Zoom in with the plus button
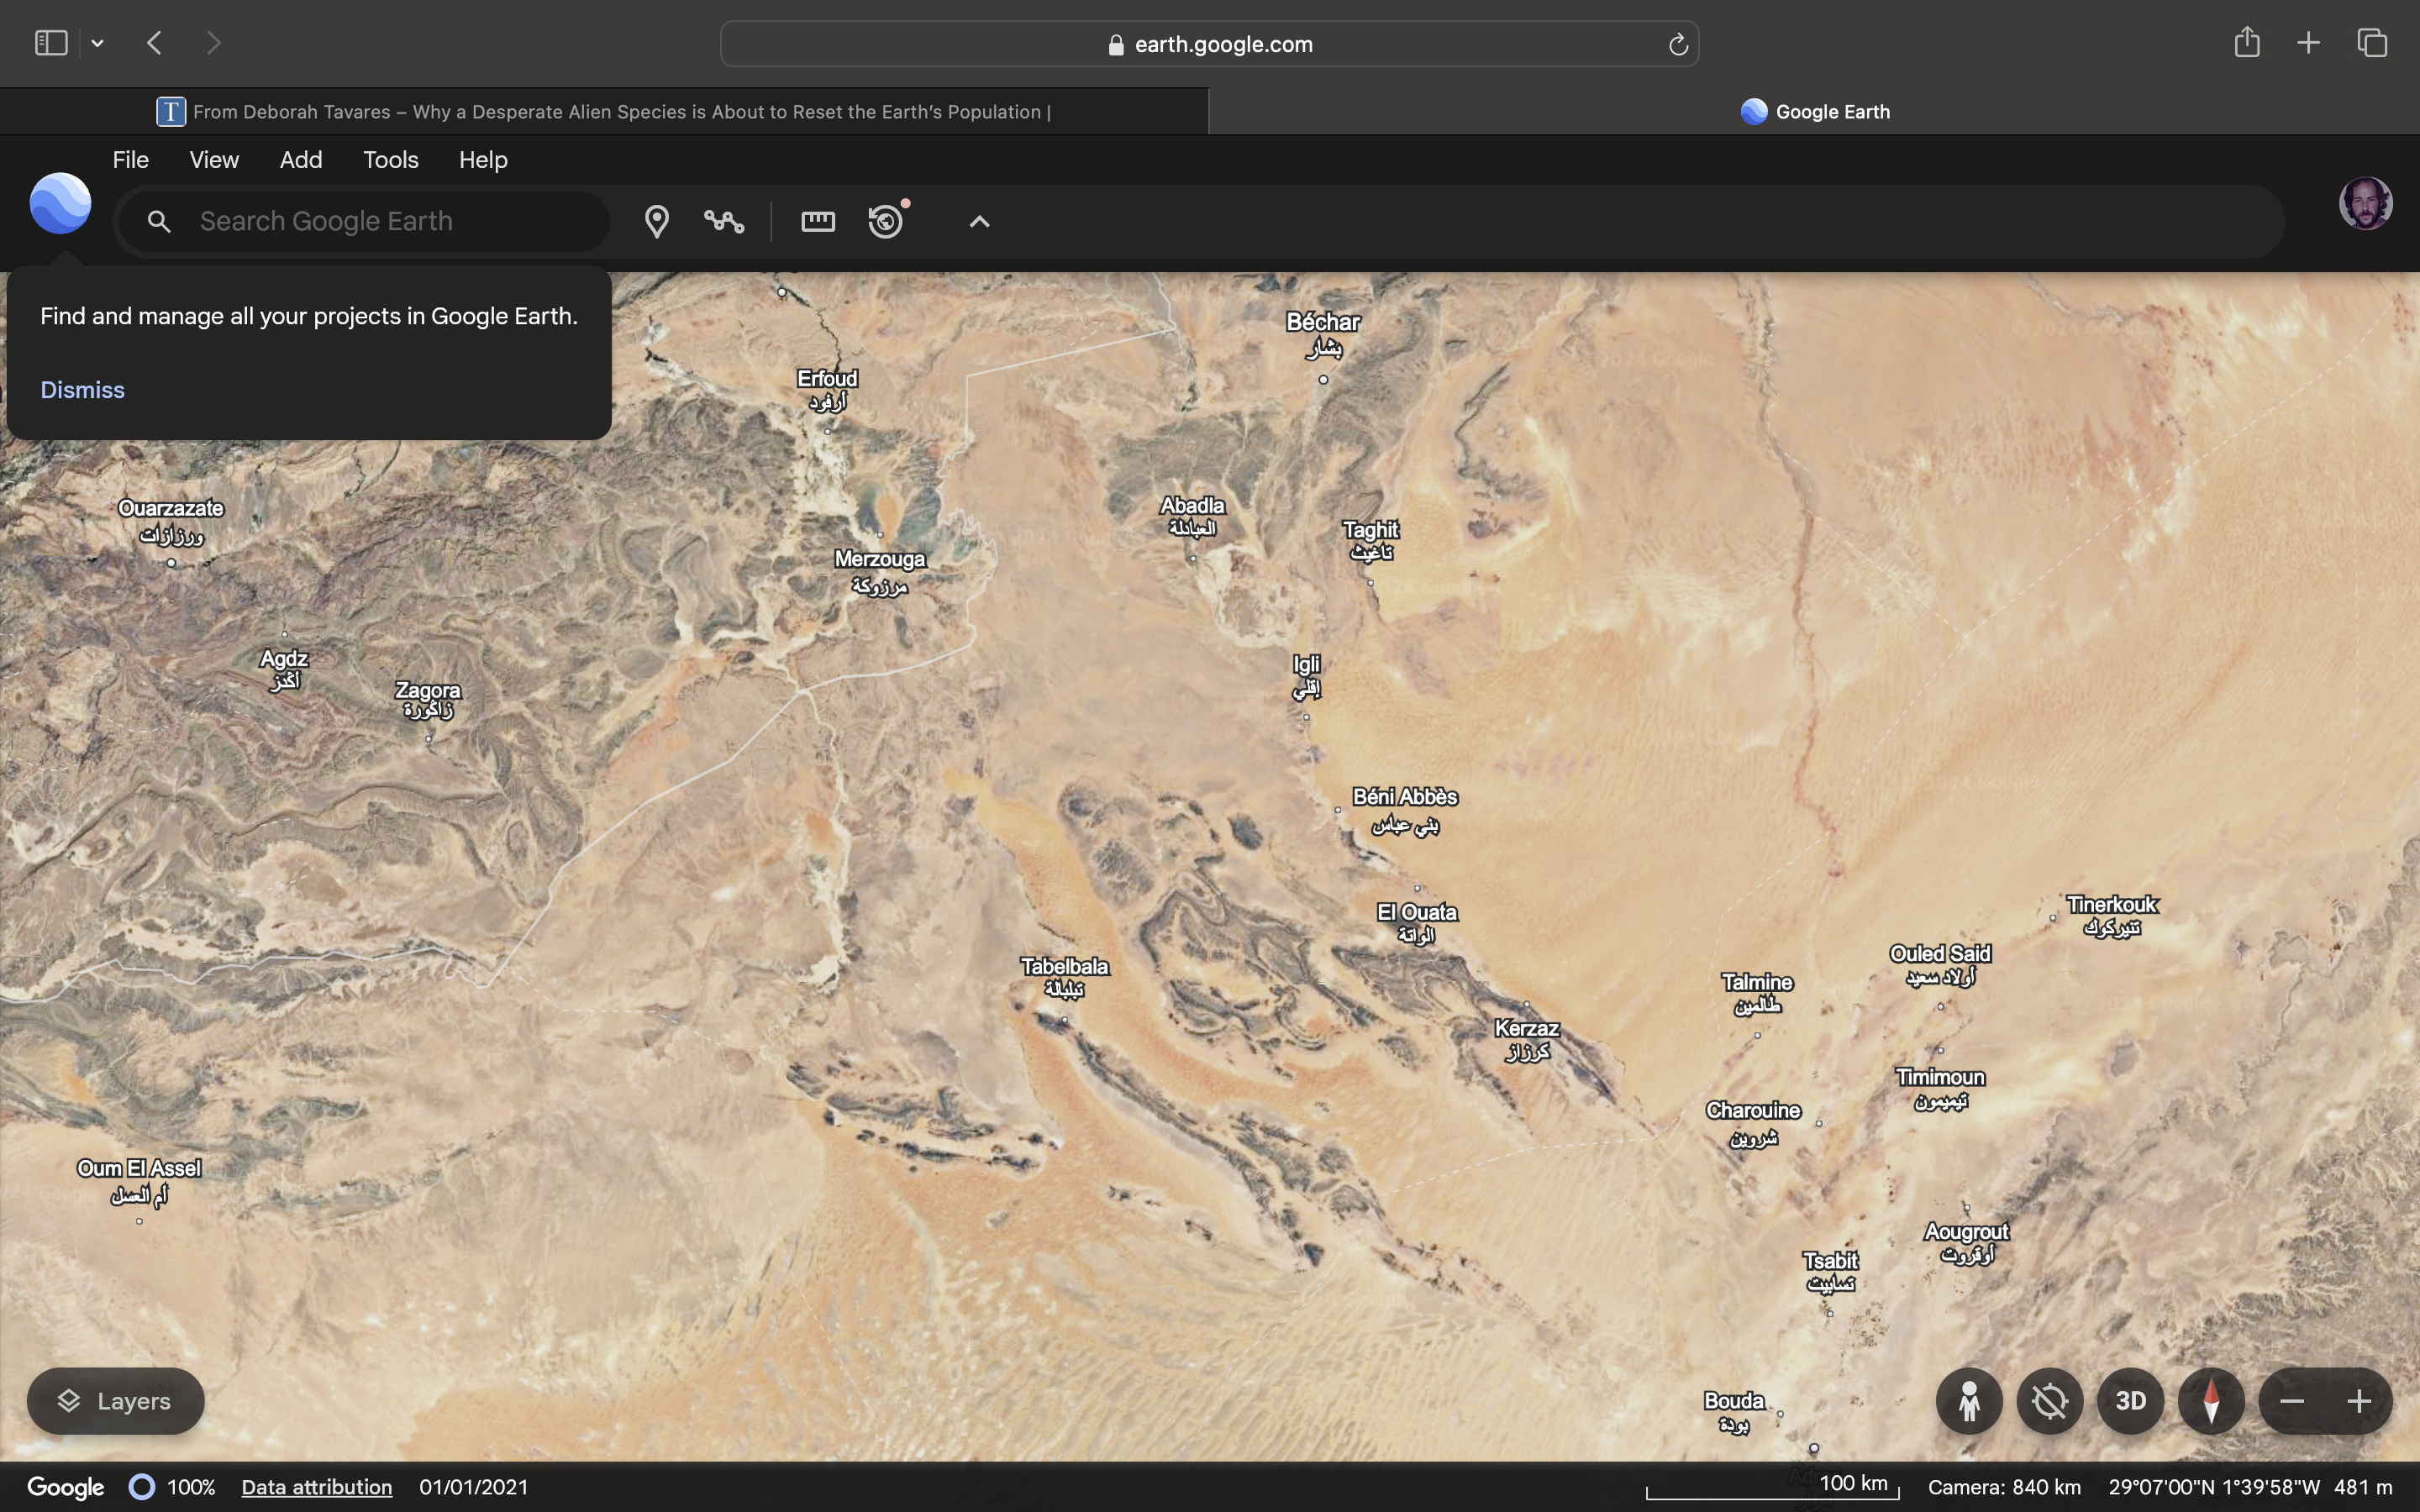Viewport: 2420px width, 1512px height. [x=2359, y=1400]
